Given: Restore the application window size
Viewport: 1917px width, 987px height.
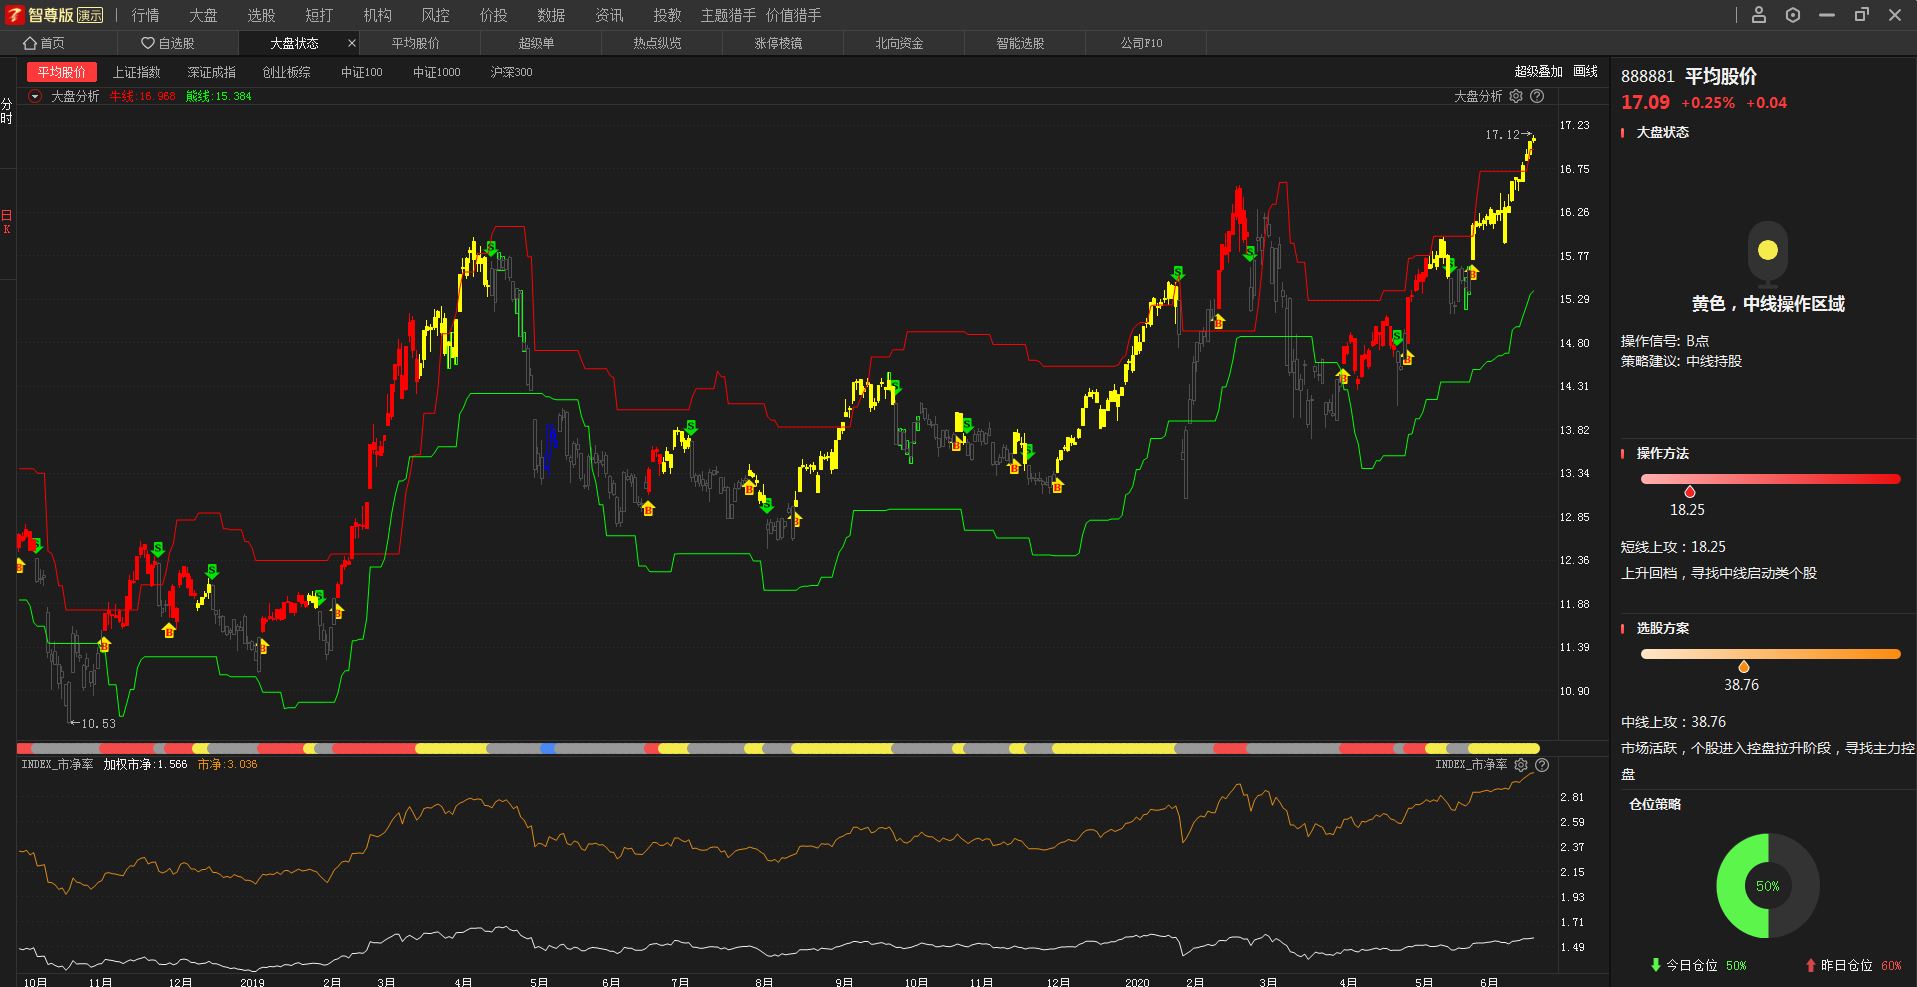Looking at the screenshot, I should pyautogui.click(x=1861, y=15).
